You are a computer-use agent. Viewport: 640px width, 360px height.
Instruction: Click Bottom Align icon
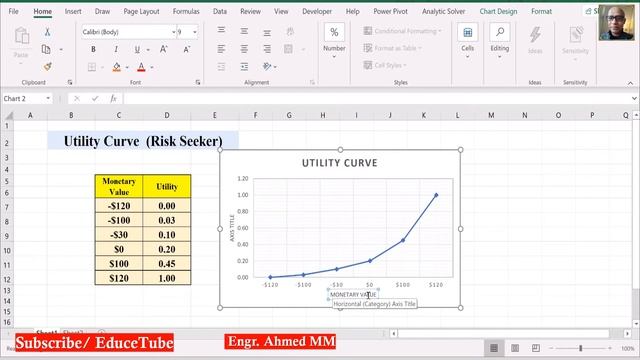(267, 32)
